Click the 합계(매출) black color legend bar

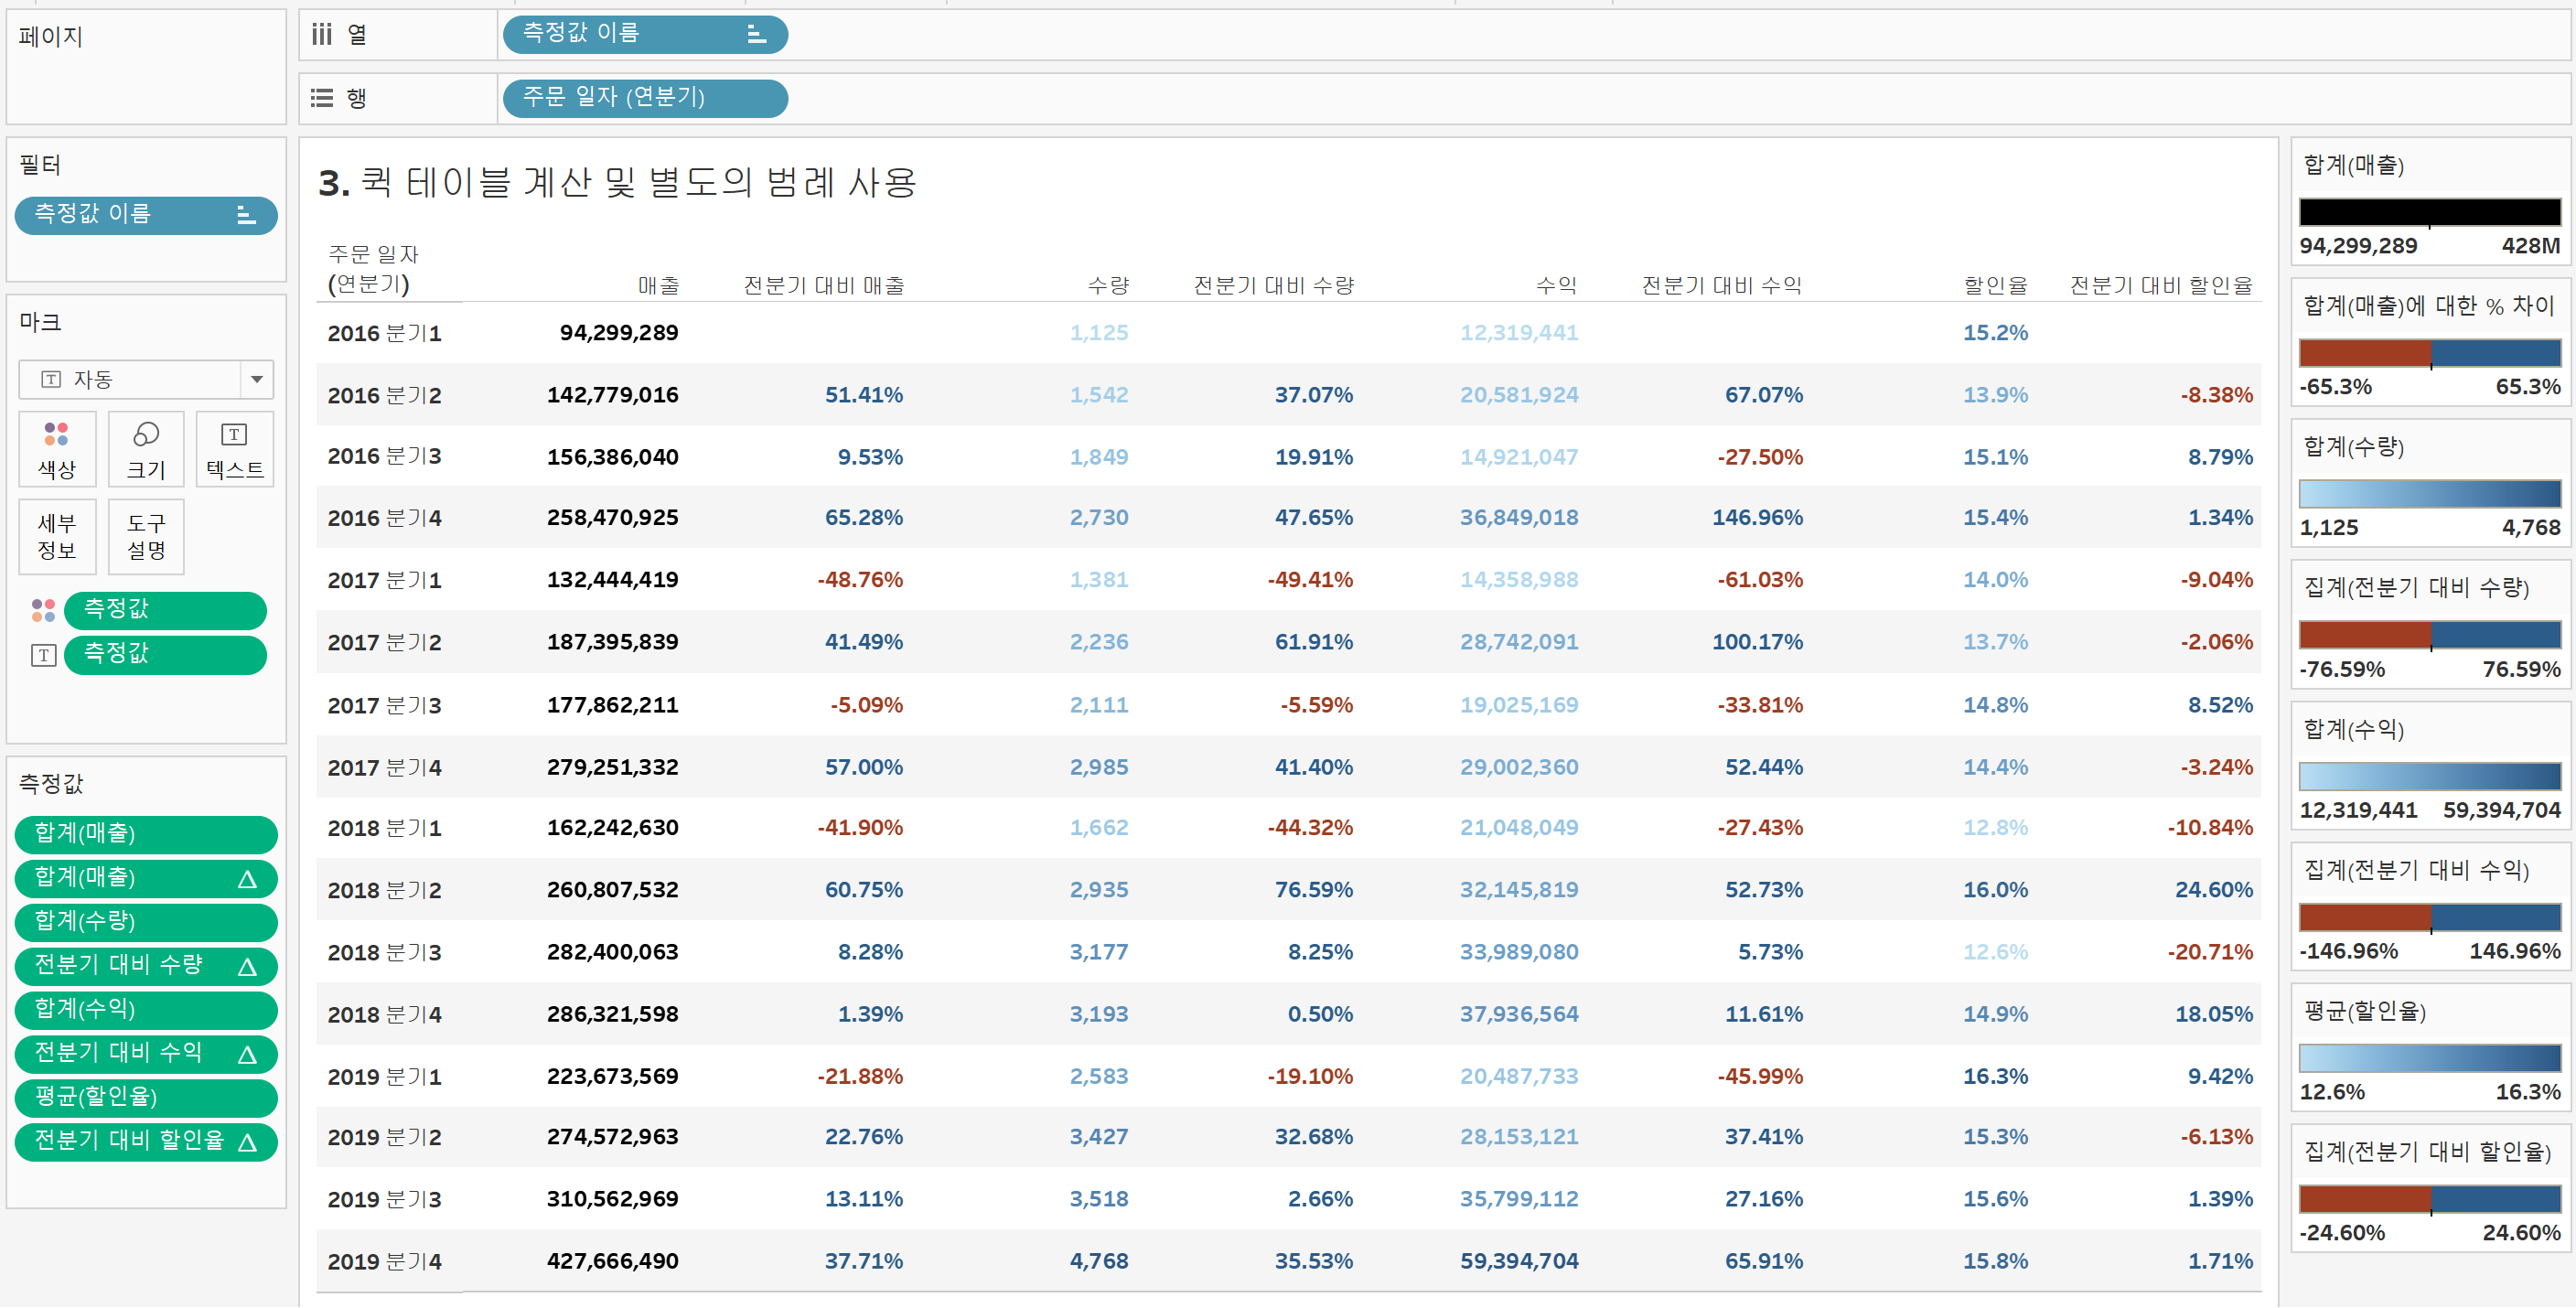click(x=2429, y=212)
